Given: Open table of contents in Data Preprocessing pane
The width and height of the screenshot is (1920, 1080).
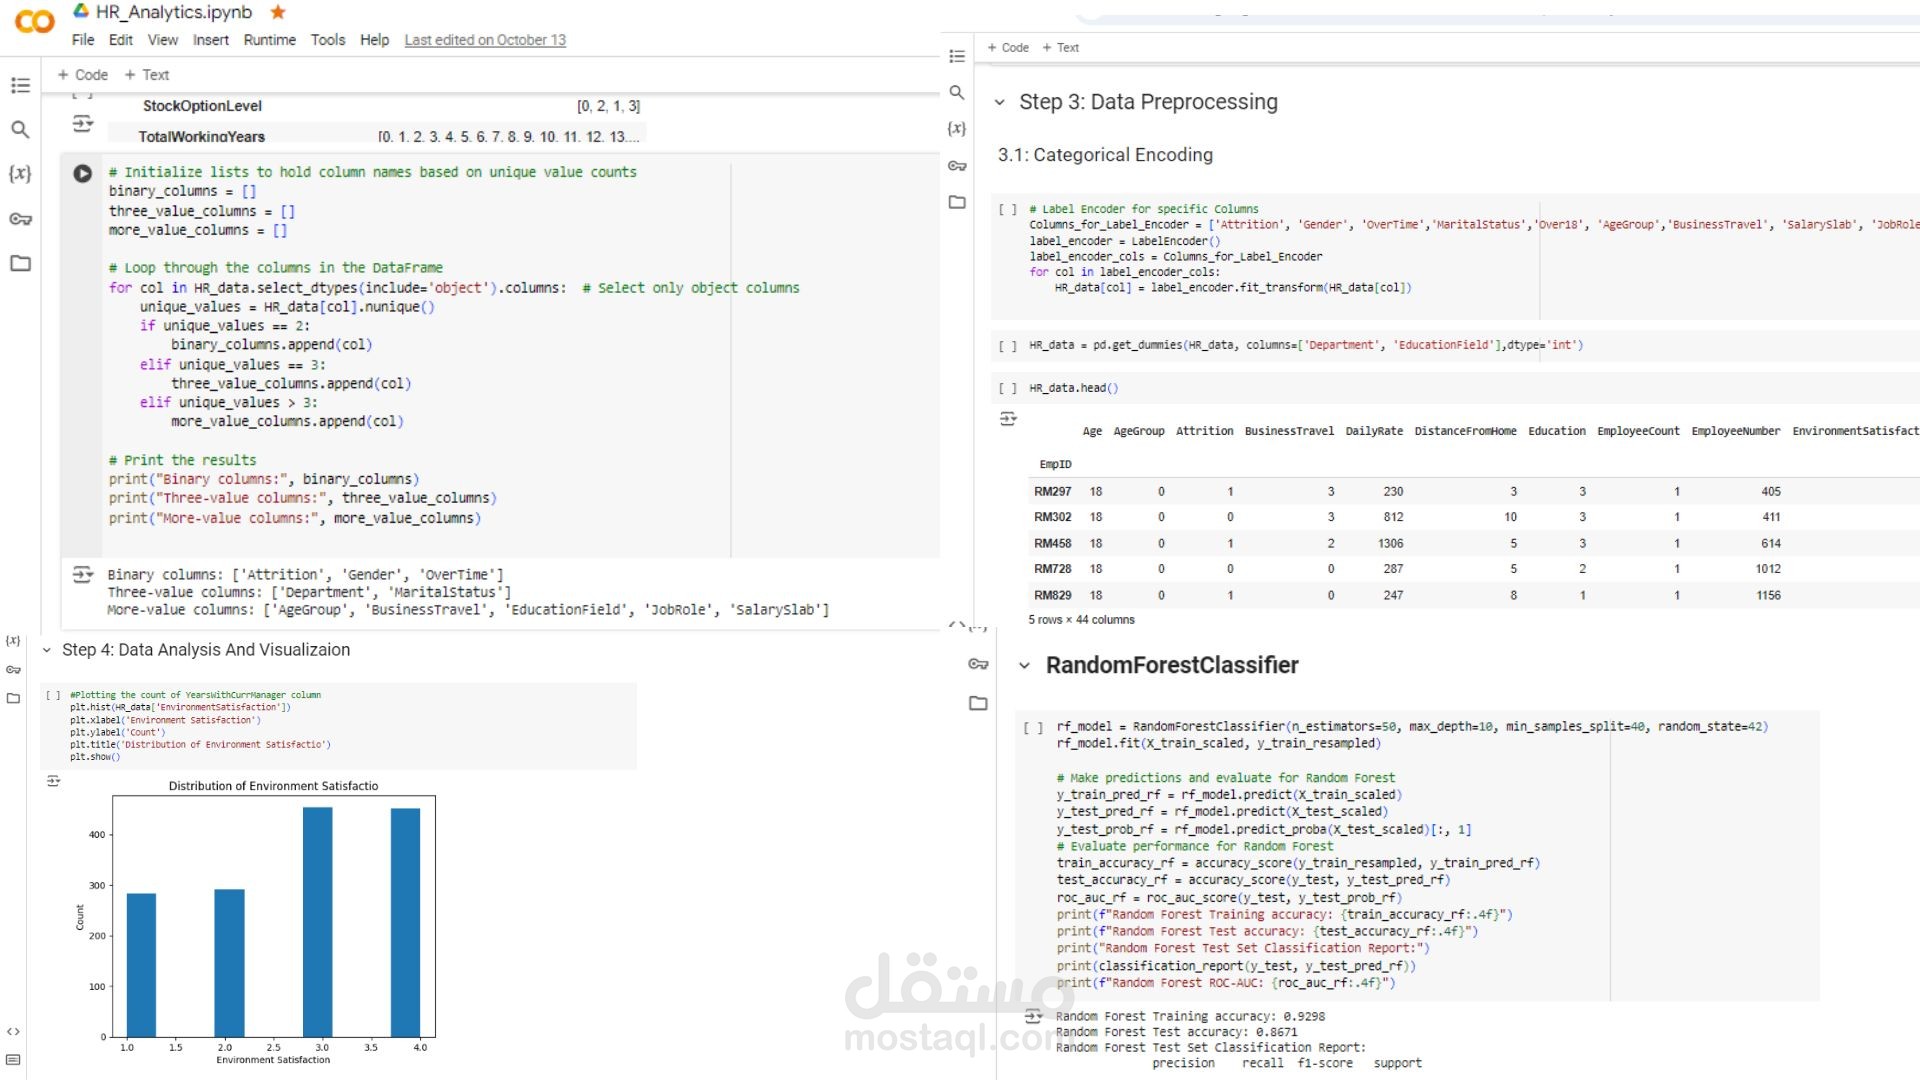Looking at the screenshot, I should pos(957,57).
